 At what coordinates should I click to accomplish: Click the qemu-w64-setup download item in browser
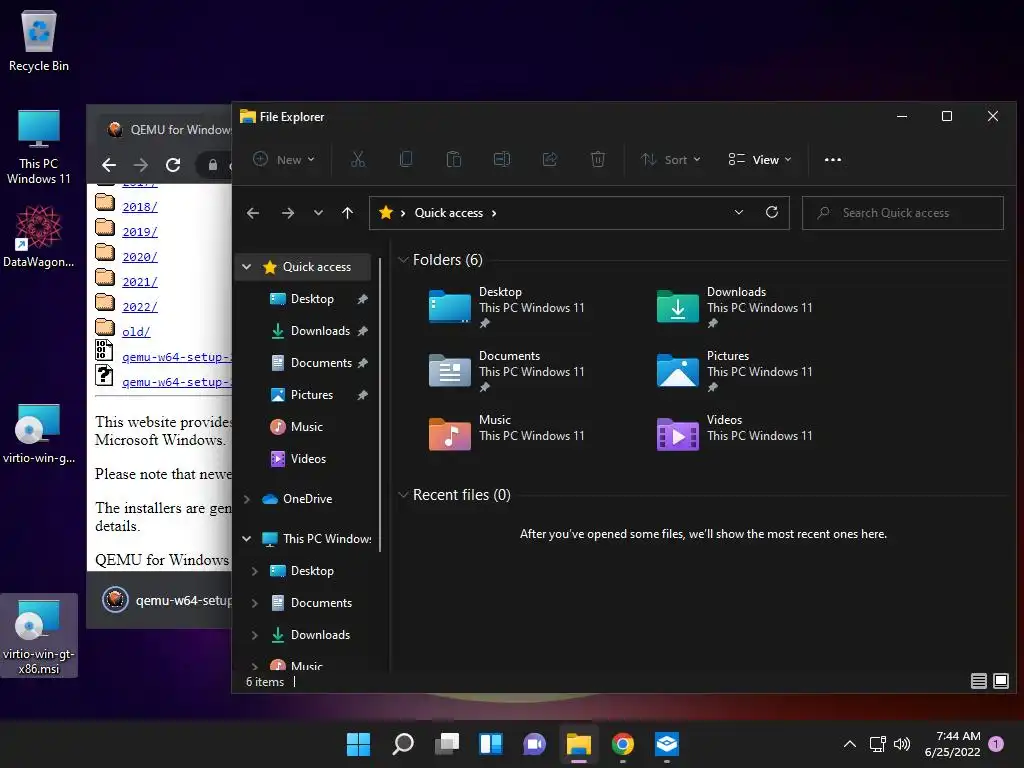(x=167, y=600)
